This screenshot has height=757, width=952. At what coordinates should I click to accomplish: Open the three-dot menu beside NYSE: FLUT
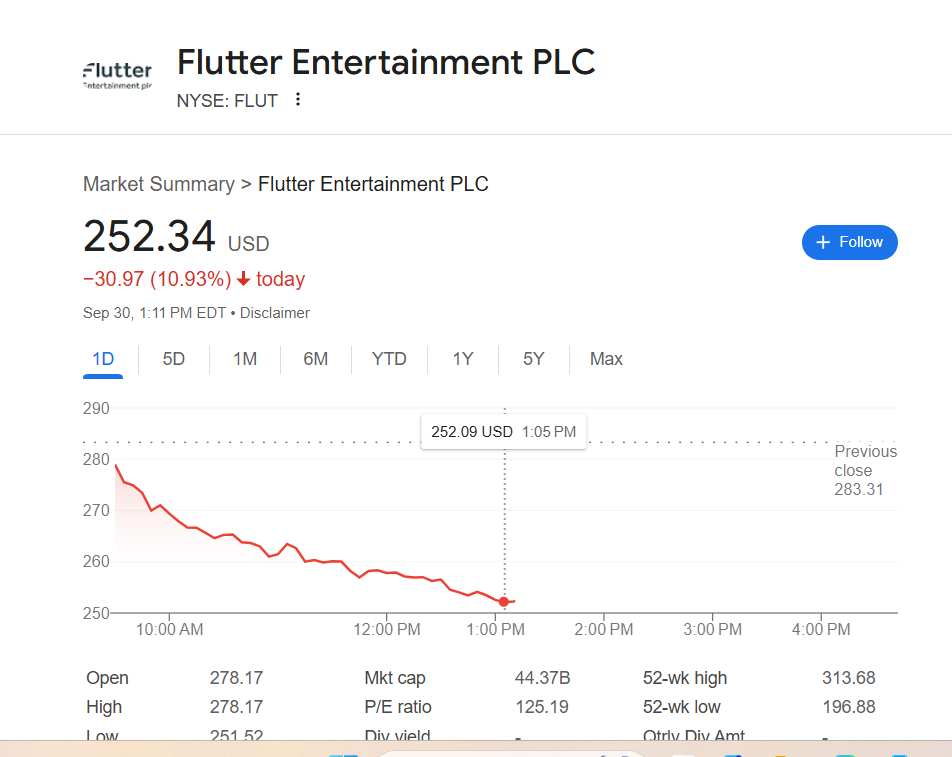click(297, 100)
